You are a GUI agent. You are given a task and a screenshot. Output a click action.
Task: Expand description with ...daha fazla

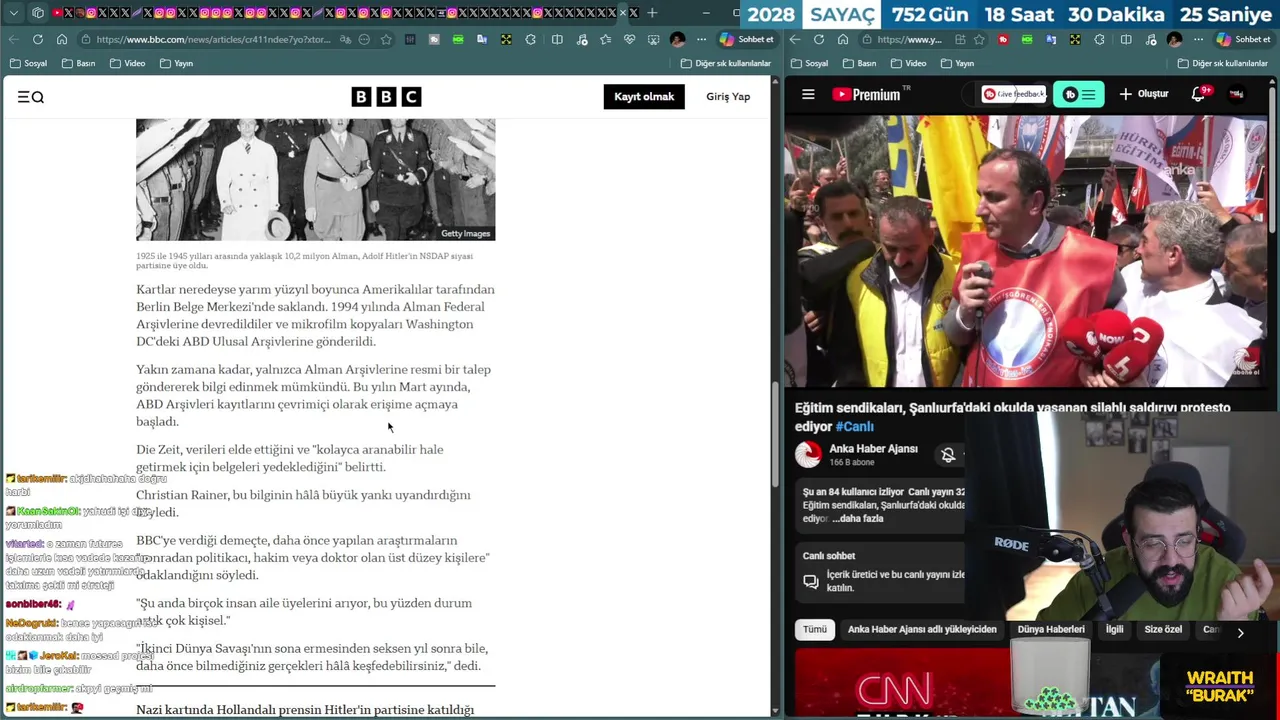pos(856,519)
